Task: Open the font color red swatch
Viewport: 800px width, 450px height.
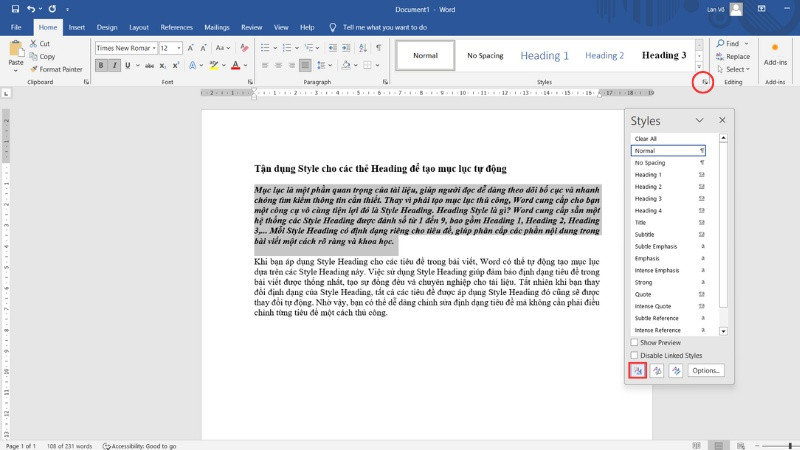Action: click(x=234, y=66)
